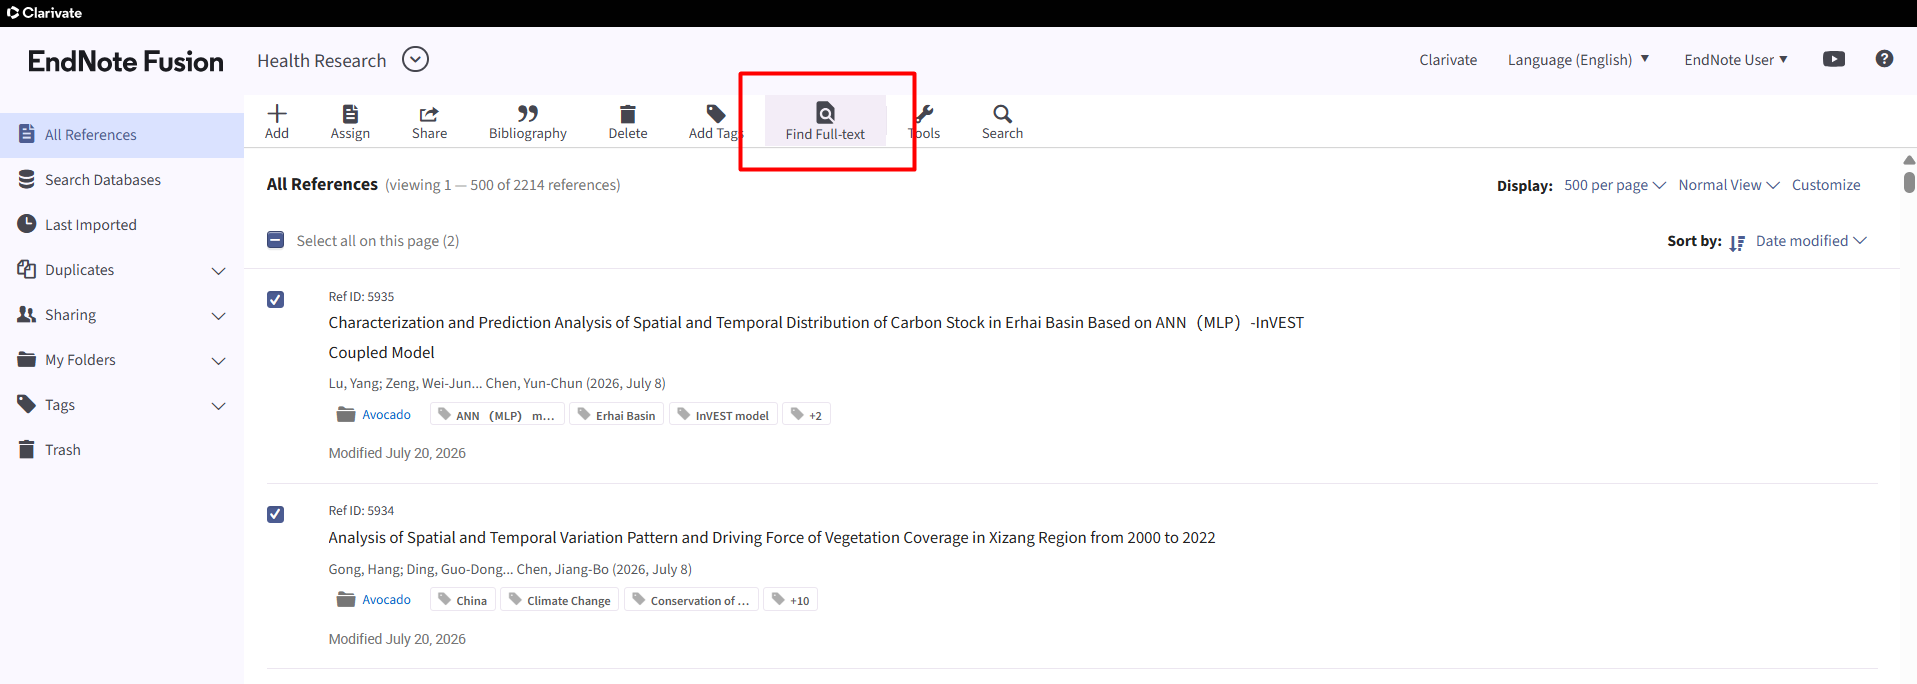Expand the My Folders section chevron
This screenshot has width=1917, height=684.
219,361
